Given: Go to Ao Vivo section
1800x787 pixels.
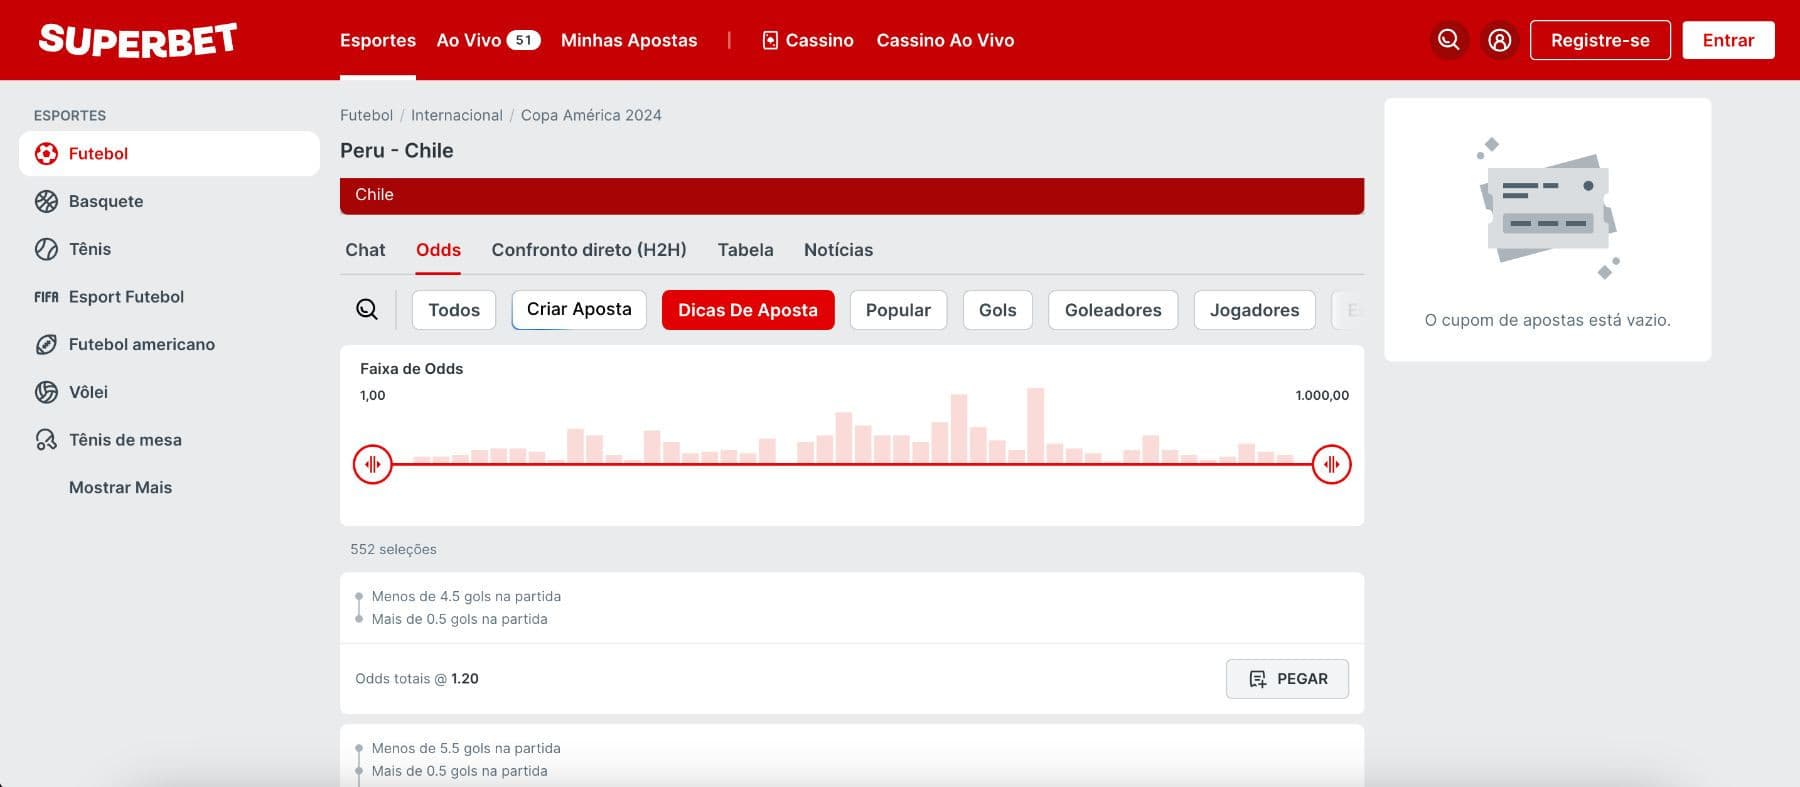Looking at the screenshot, I should 469,40.
